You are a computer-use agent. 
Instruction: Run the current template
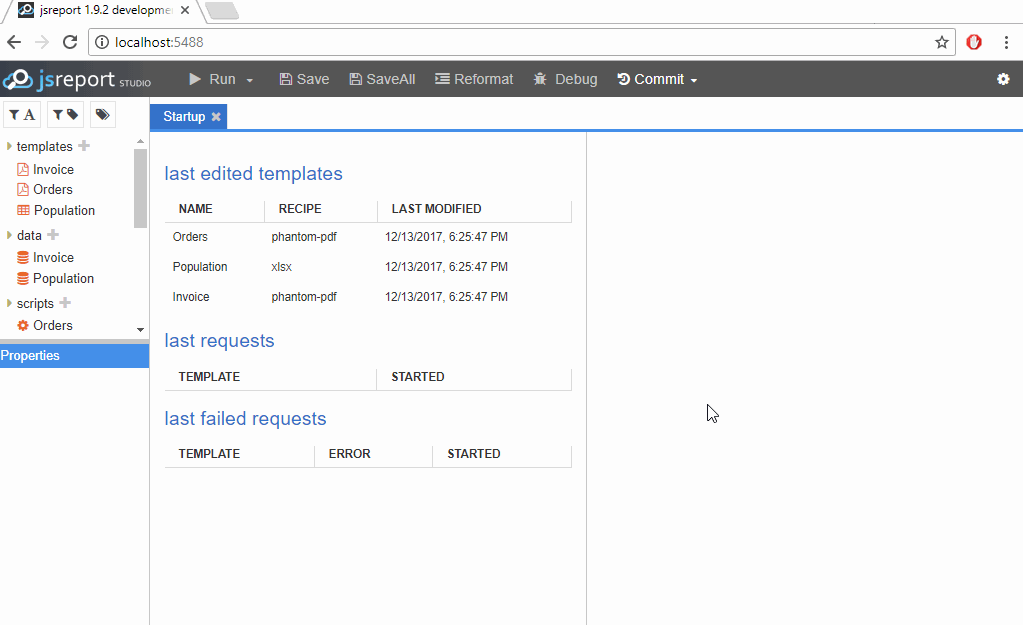tap(214, 78)
